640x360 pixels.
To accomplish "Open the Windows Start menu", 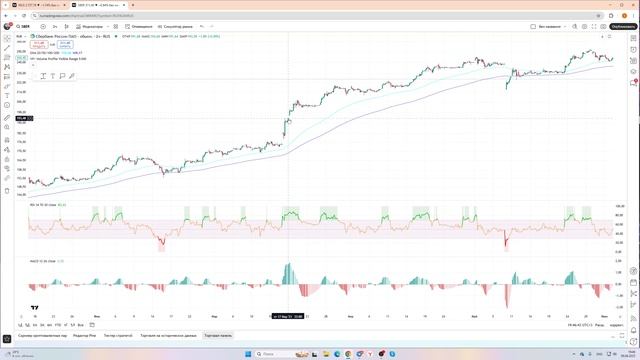I will [248, 354].
